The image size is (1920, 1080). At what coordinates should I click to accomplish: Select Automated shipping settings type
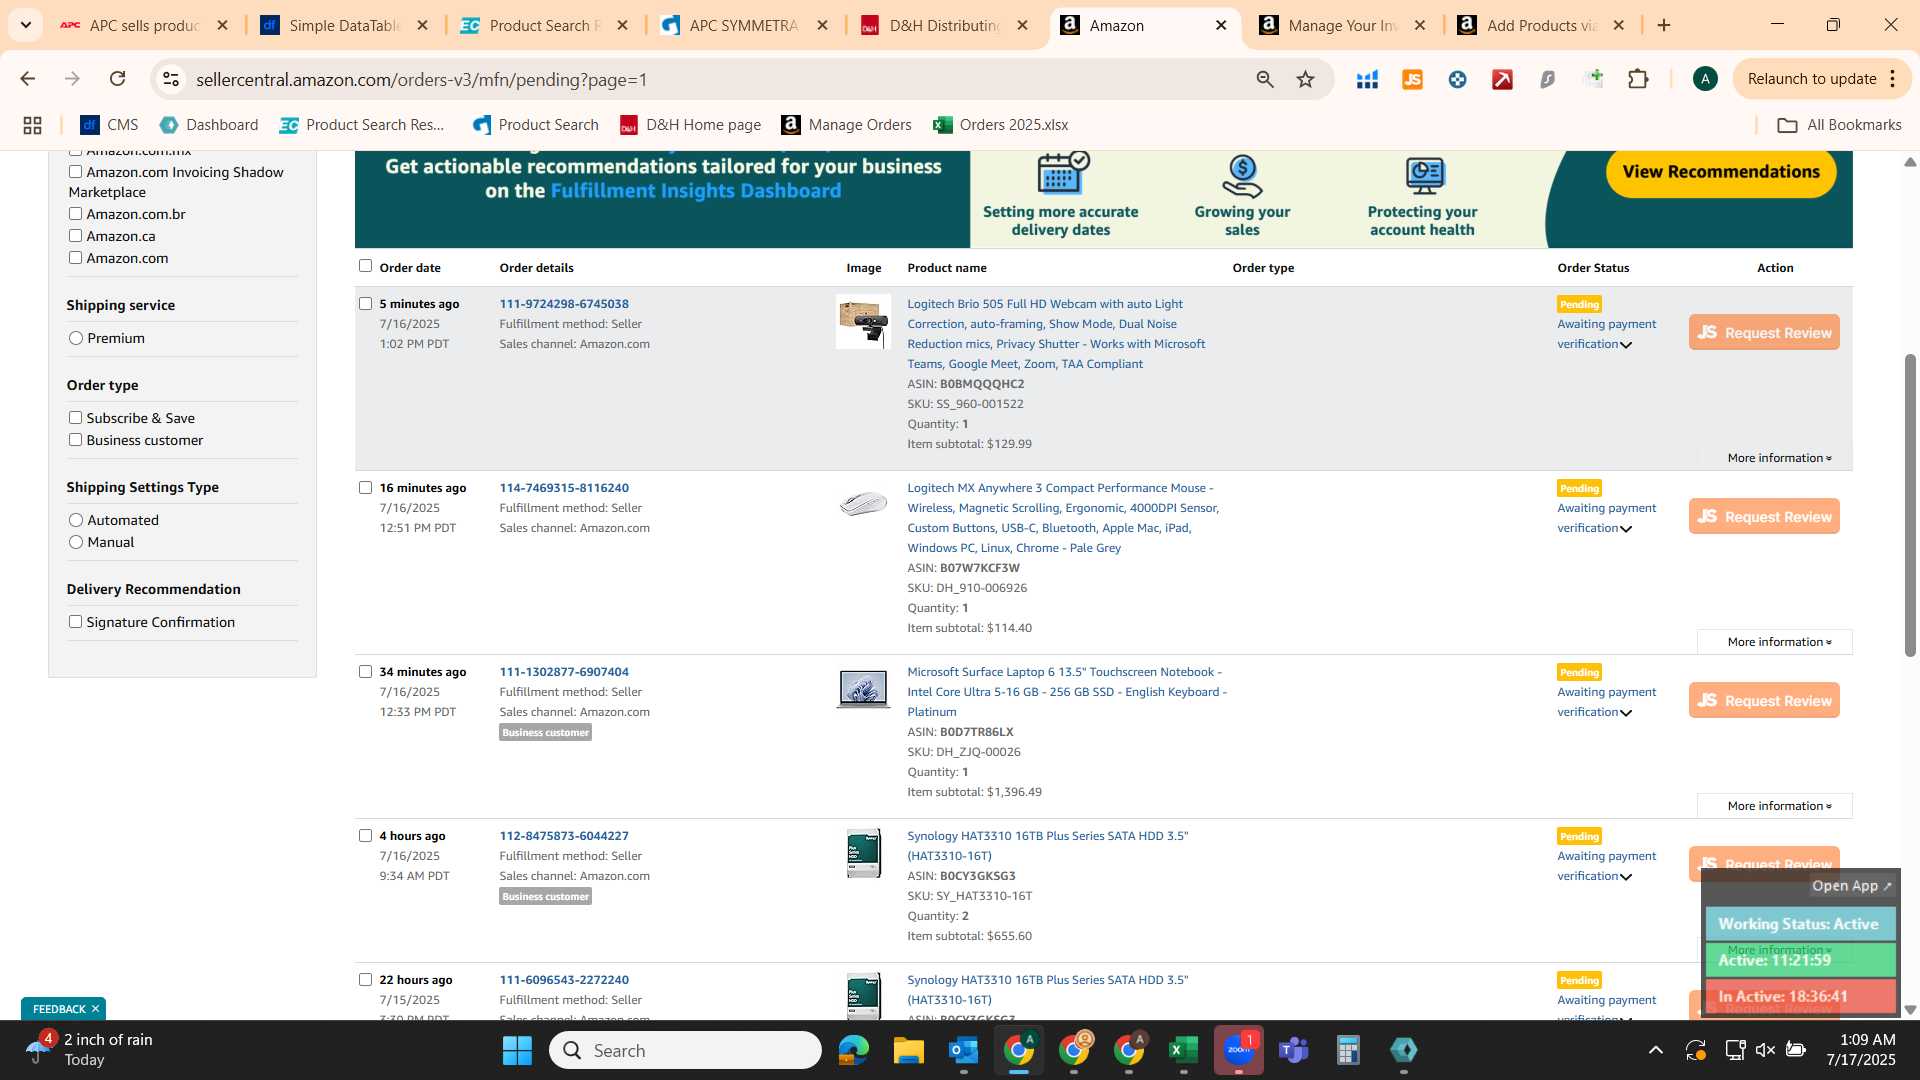click(x=76, y=520)
